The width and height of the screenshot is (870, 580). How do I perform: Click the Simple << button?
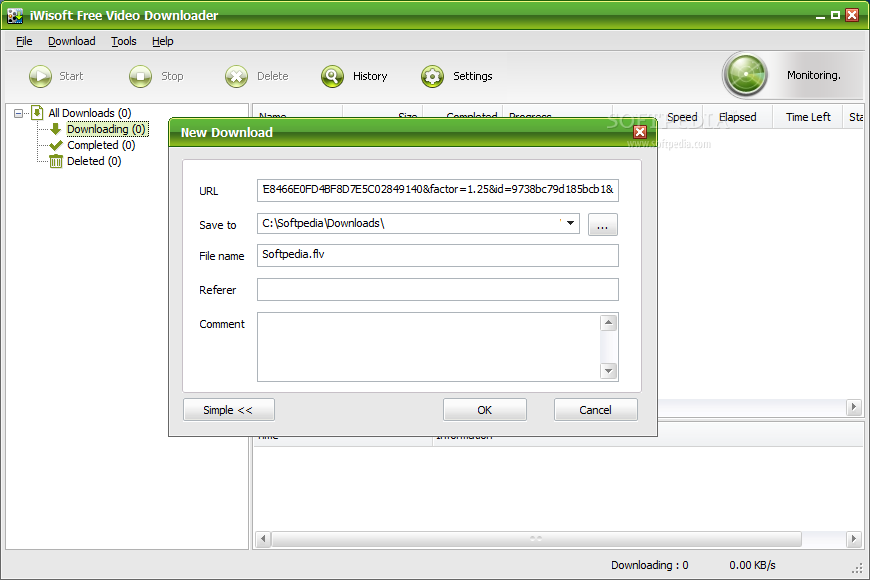tap(229, 410)
